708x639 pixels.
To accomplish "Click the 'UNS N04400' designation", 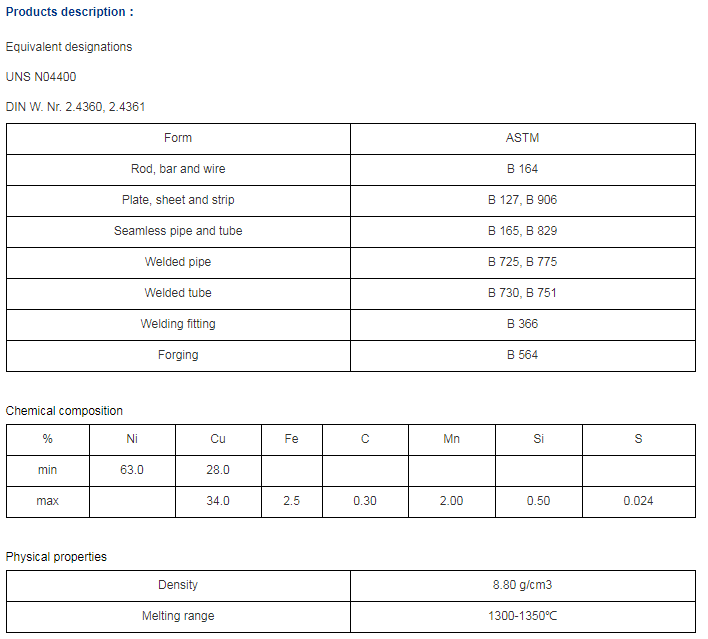I will [41, 77].
